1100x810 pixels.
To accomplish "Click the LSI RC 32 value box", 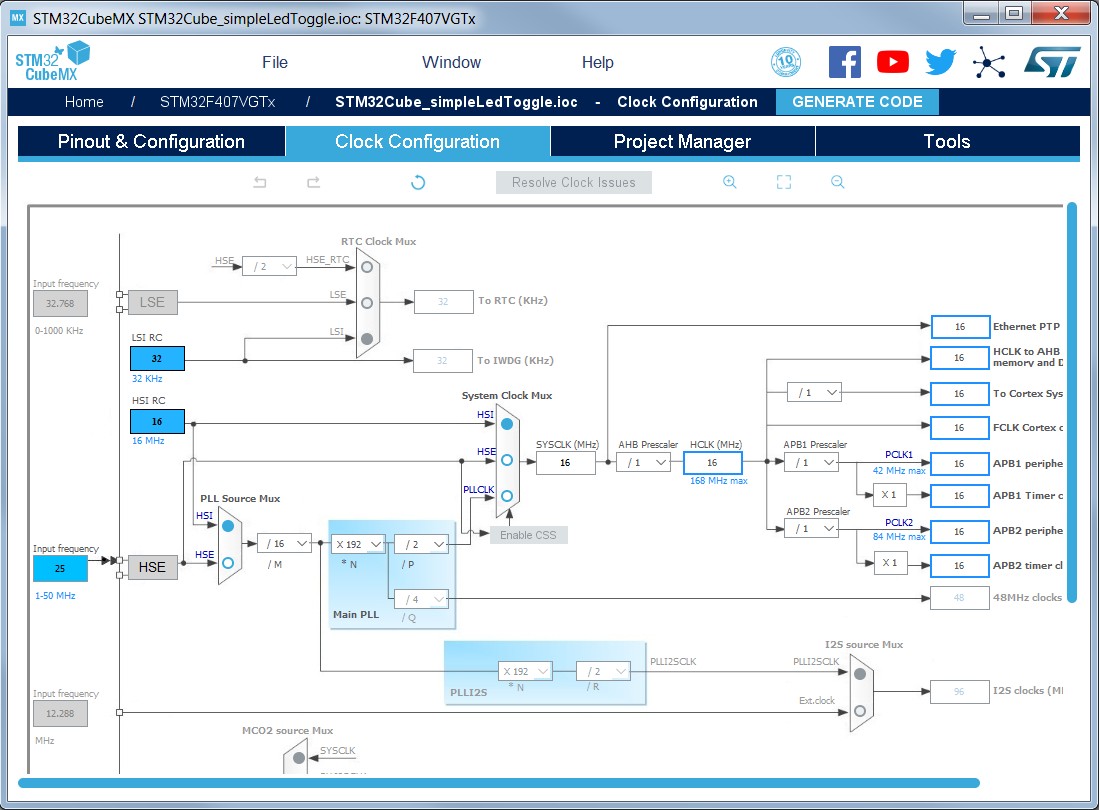I will pyautogui.click(x=157, y=358).
